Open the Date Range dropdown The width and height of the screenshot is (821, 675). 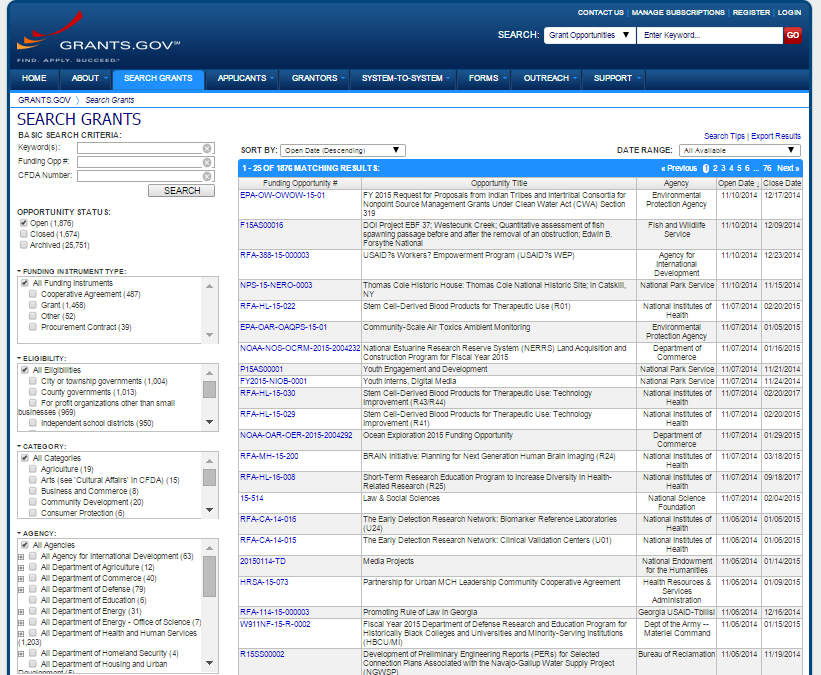point(740,150)
